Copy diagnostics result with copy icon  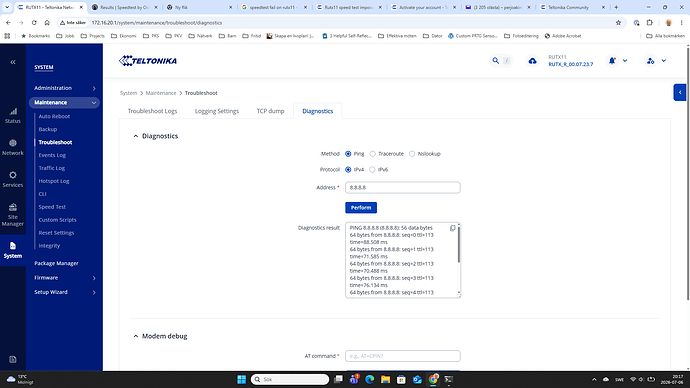click(452, 228)
